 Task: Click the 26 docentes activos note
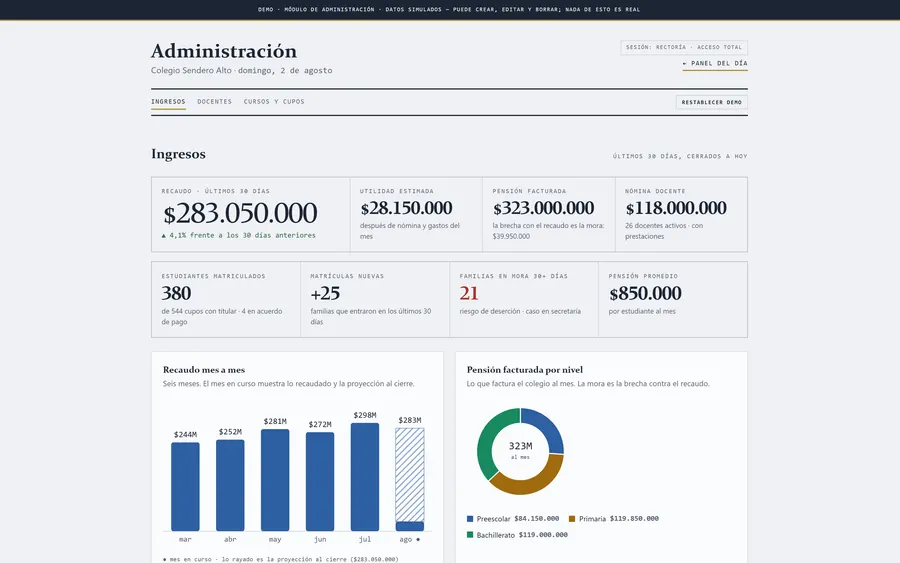[664, 231]
